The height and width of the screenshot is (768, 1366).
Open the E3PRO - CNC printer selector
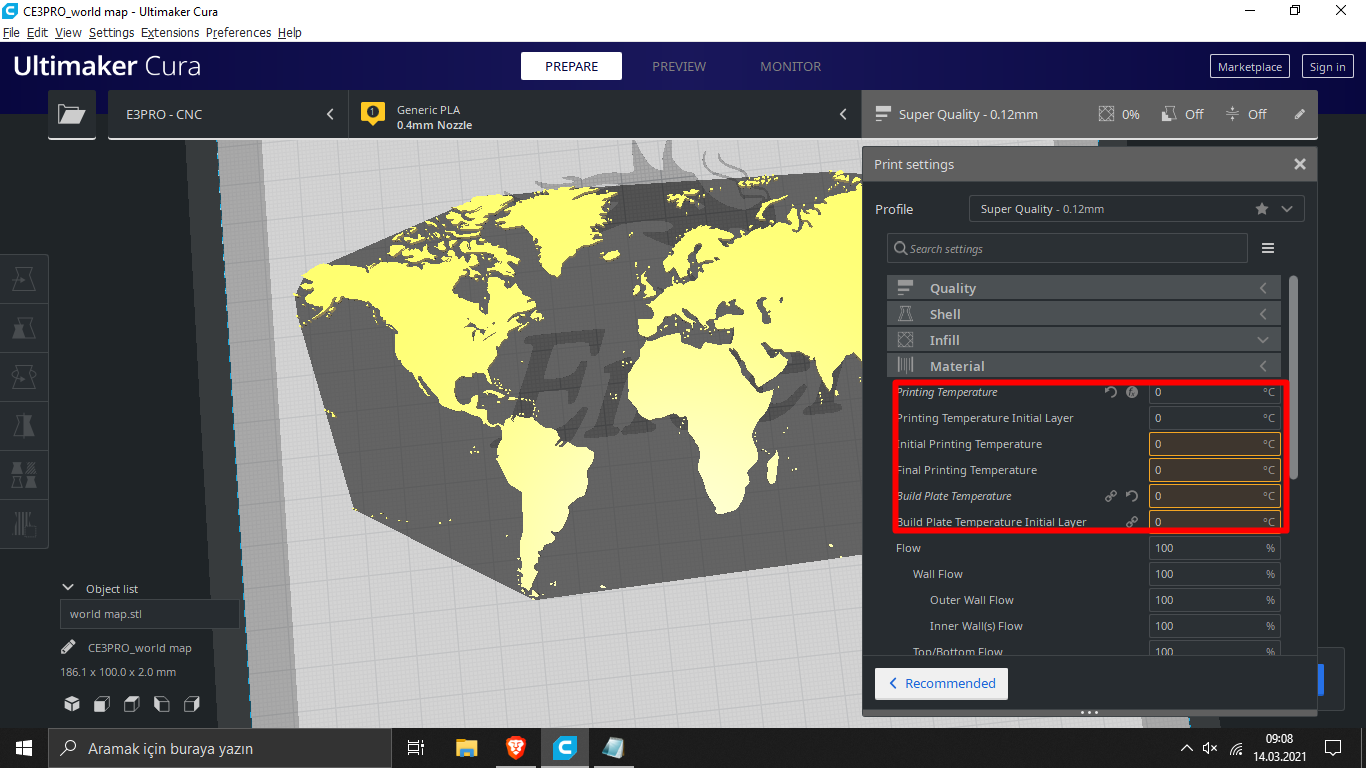click(228, 114)
